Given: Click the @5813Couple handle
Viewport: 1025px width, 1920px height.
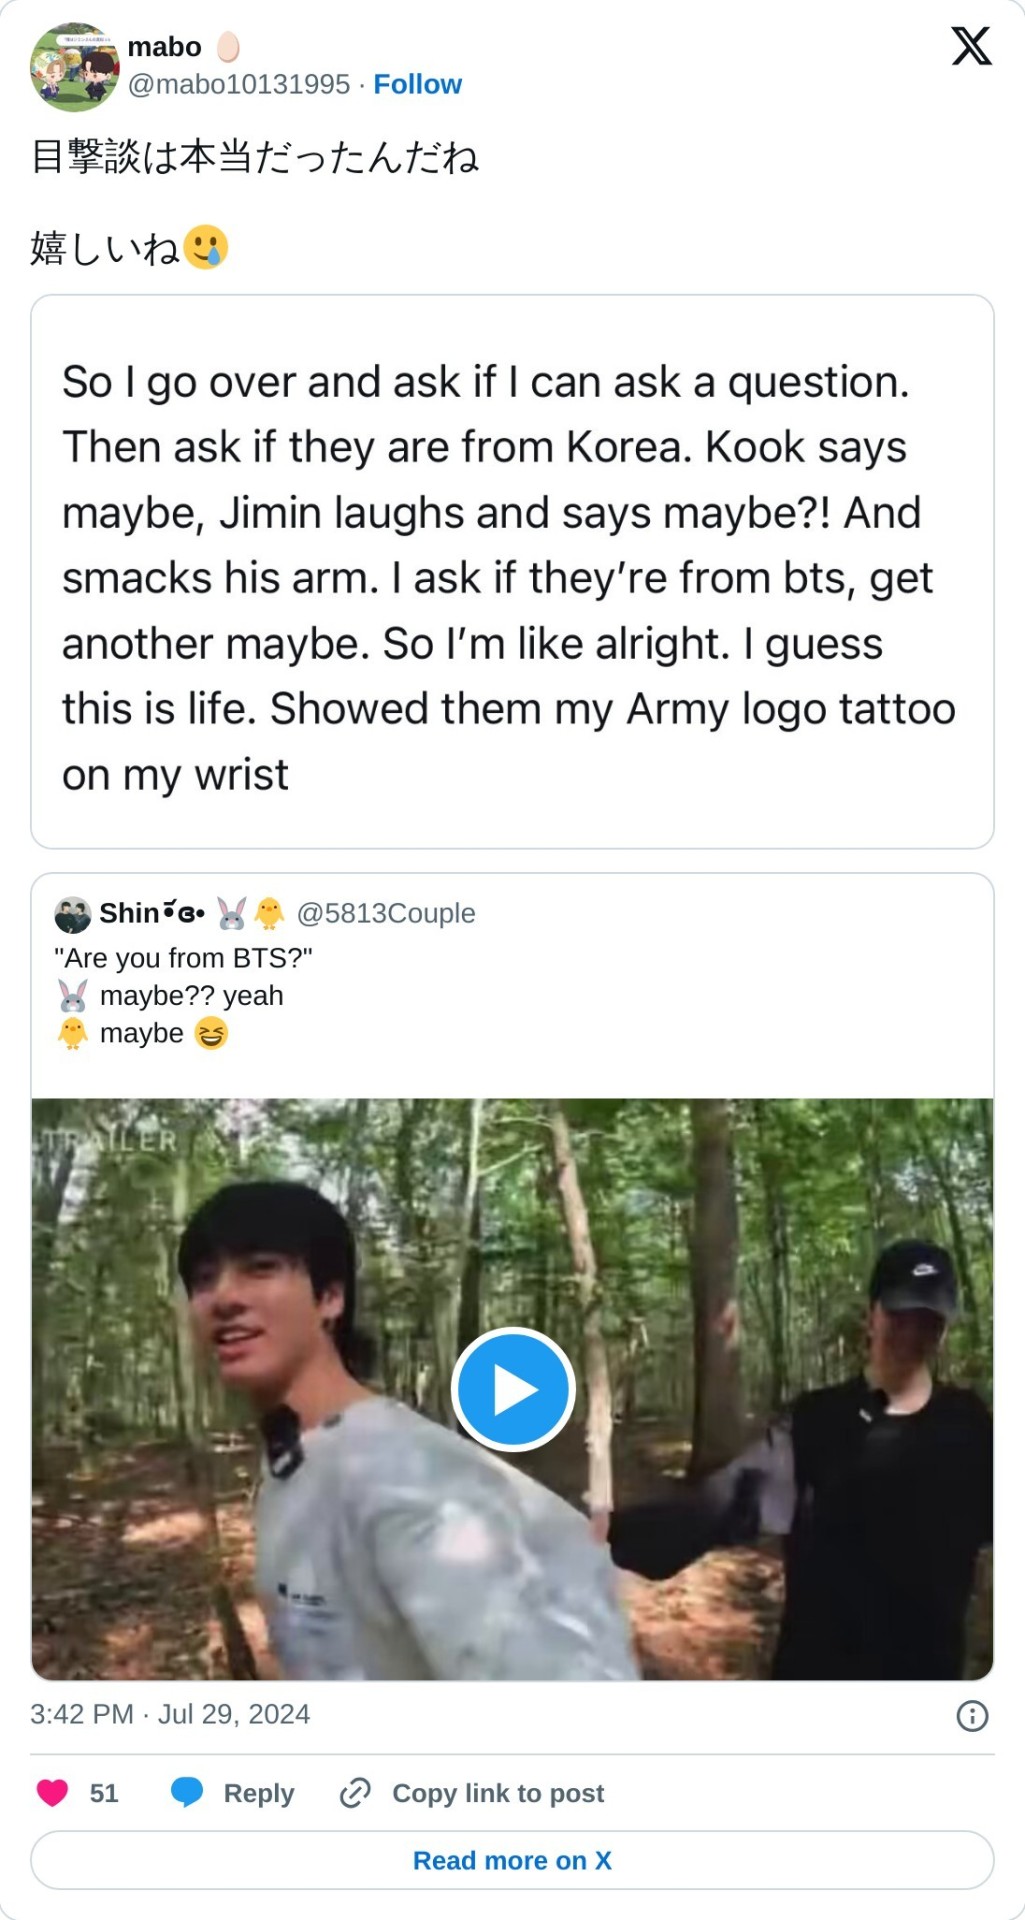Looking at the screenshot, I should (386, 914).
